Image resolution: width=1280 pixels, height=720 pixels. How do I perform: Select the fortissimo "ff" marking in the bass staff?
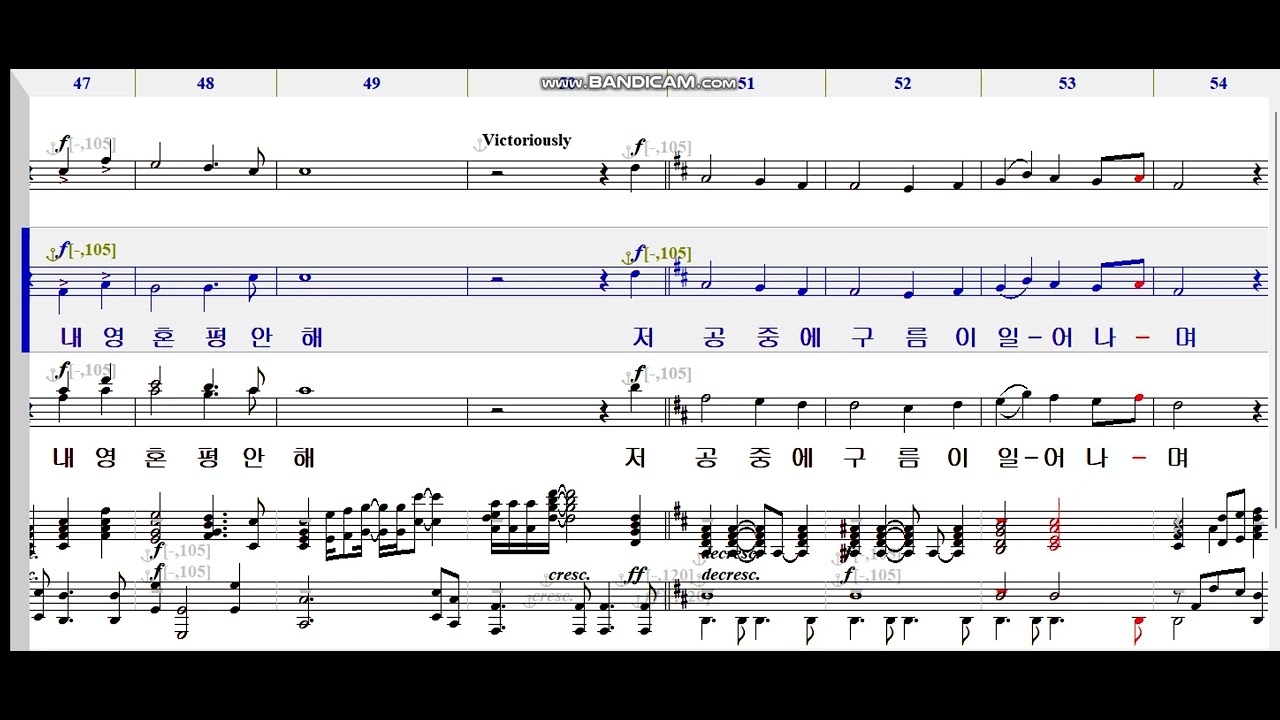point(637,575)
